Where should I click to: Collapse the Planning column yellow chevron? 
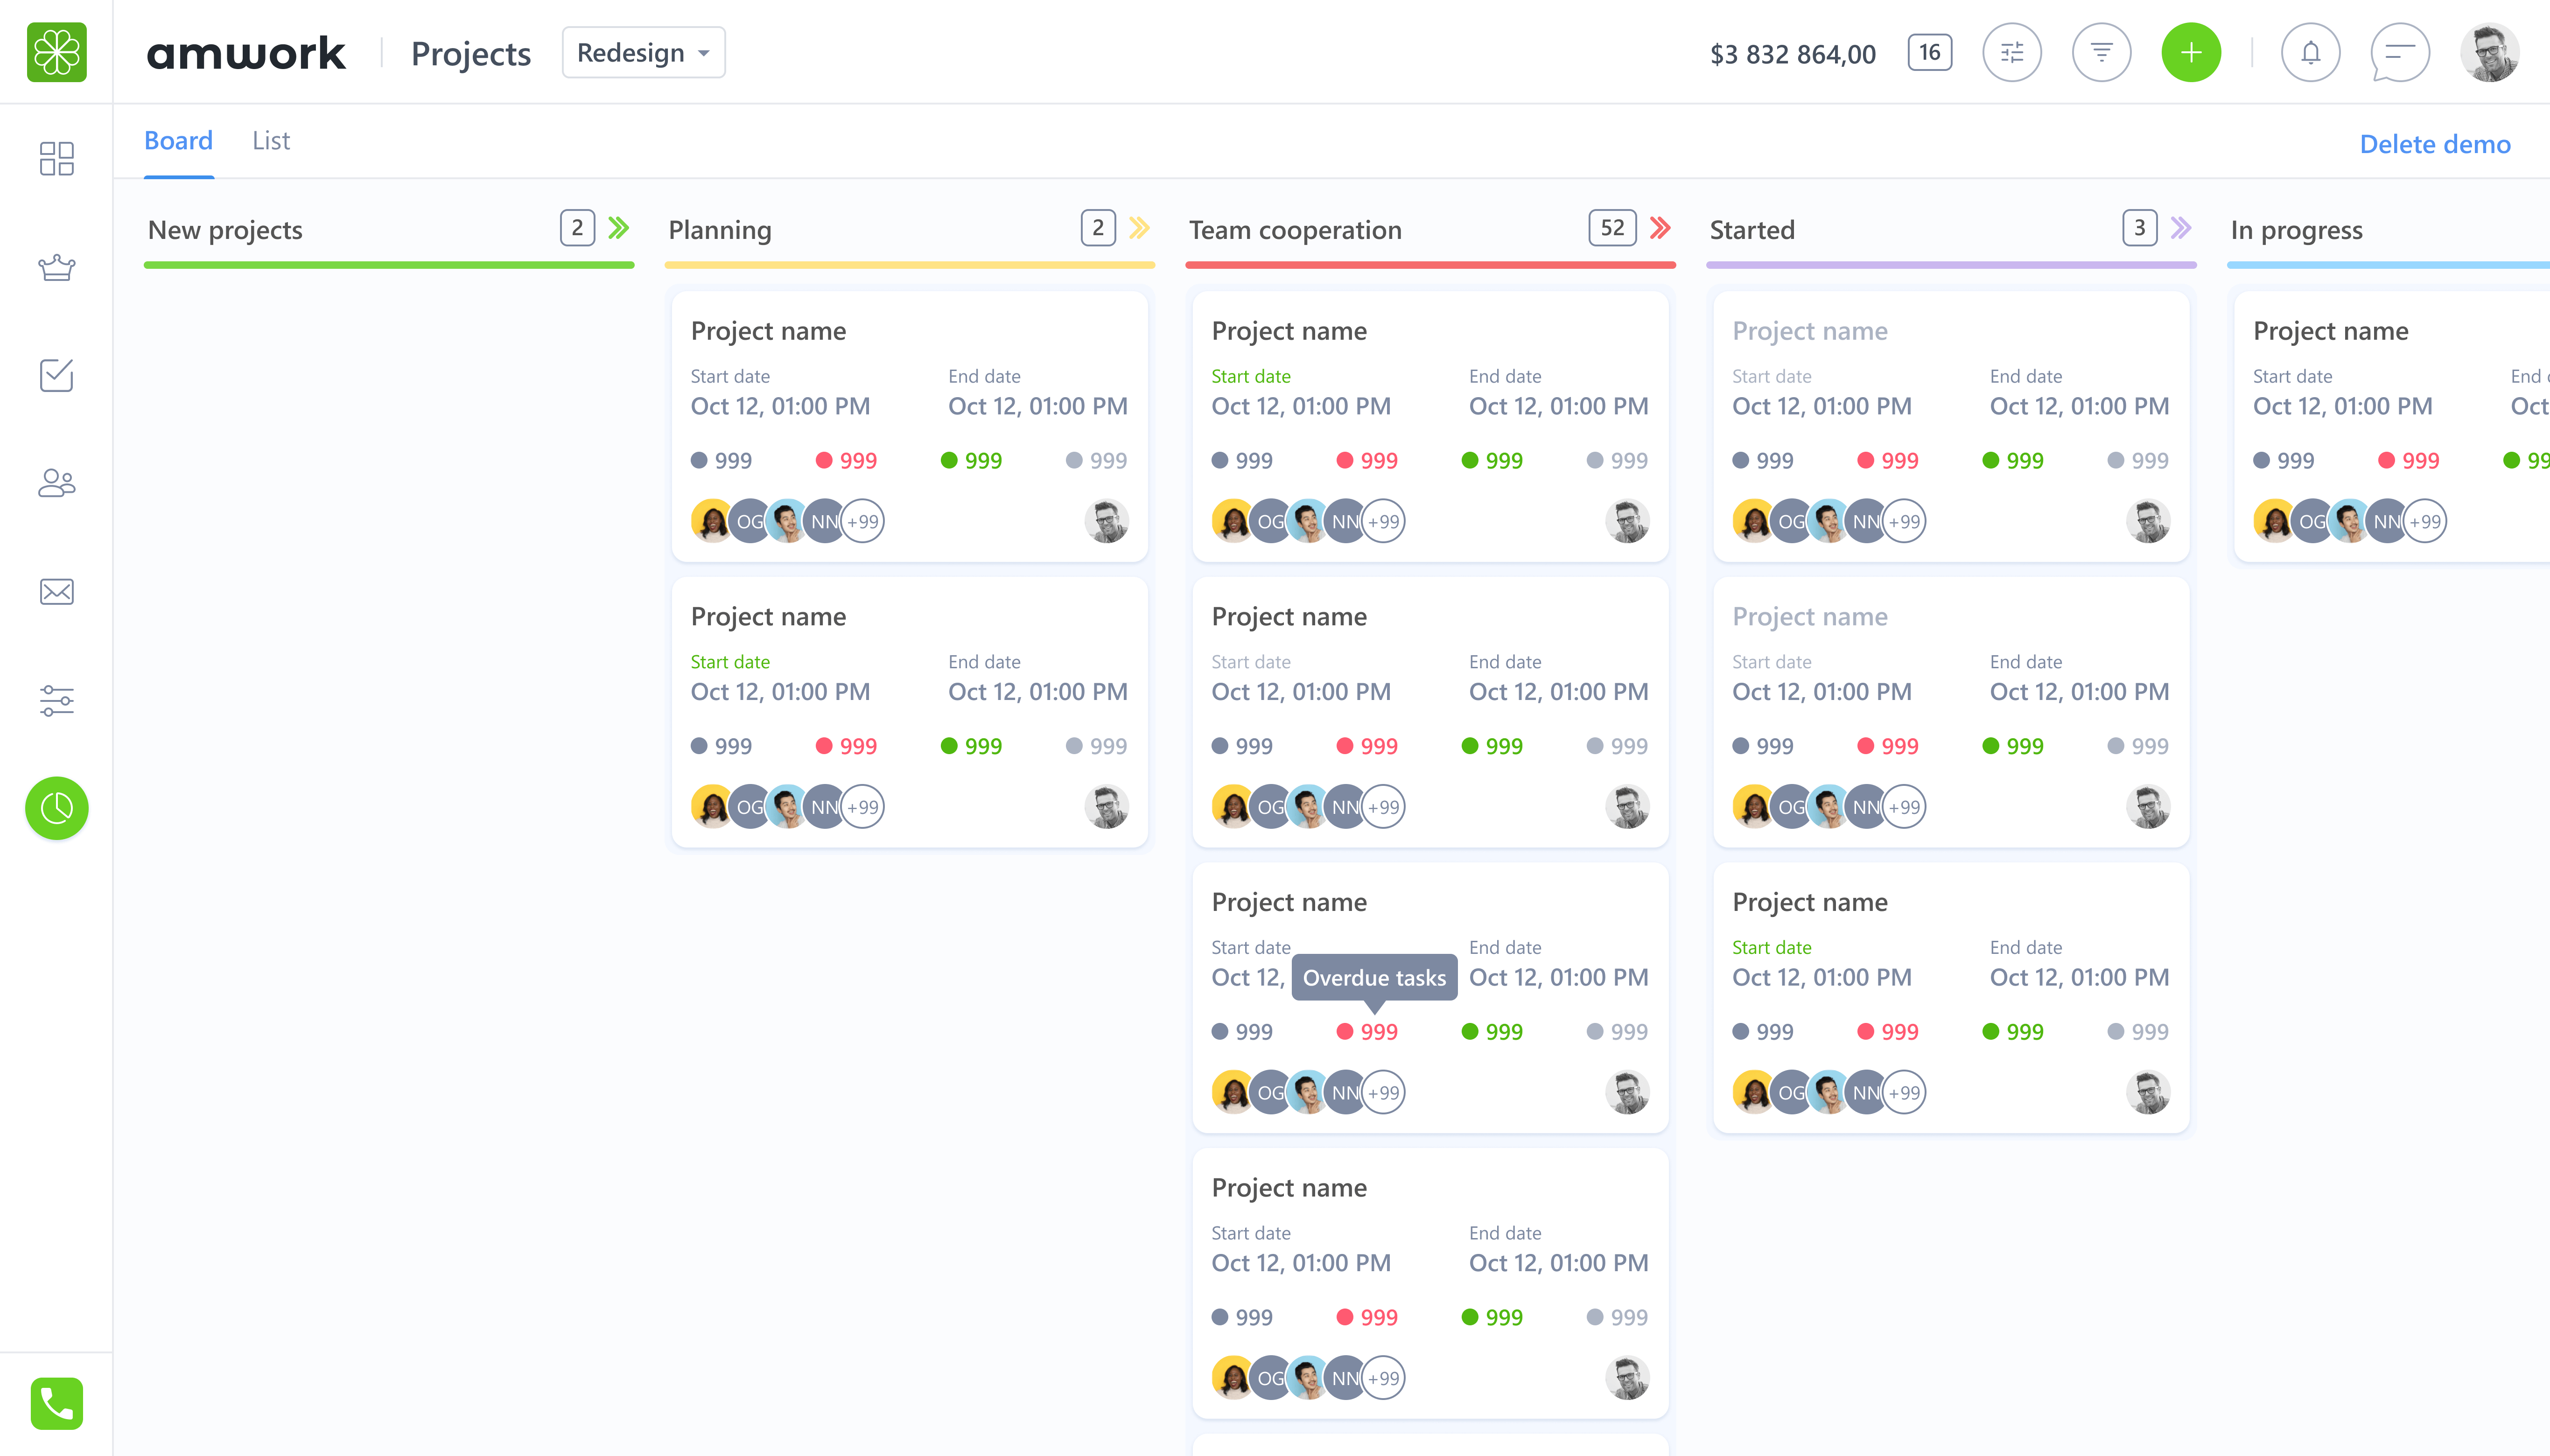point(1139,228)
